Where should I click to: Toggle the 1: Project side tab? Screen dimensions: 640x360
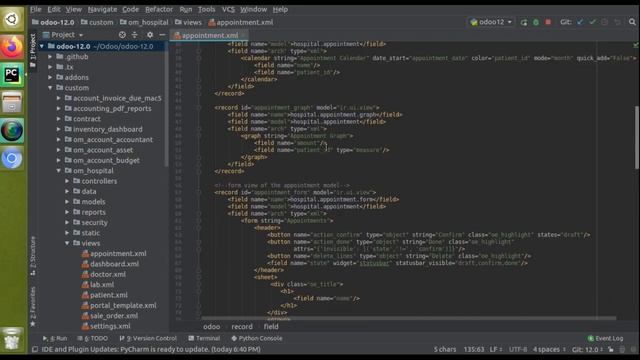[x=33, y=51]
